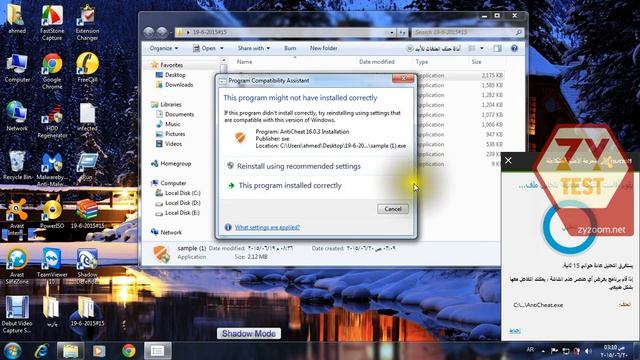This screenshot has width=640, height=360.
Task: Sort by Type column header
Action: (x=422, y=62)
